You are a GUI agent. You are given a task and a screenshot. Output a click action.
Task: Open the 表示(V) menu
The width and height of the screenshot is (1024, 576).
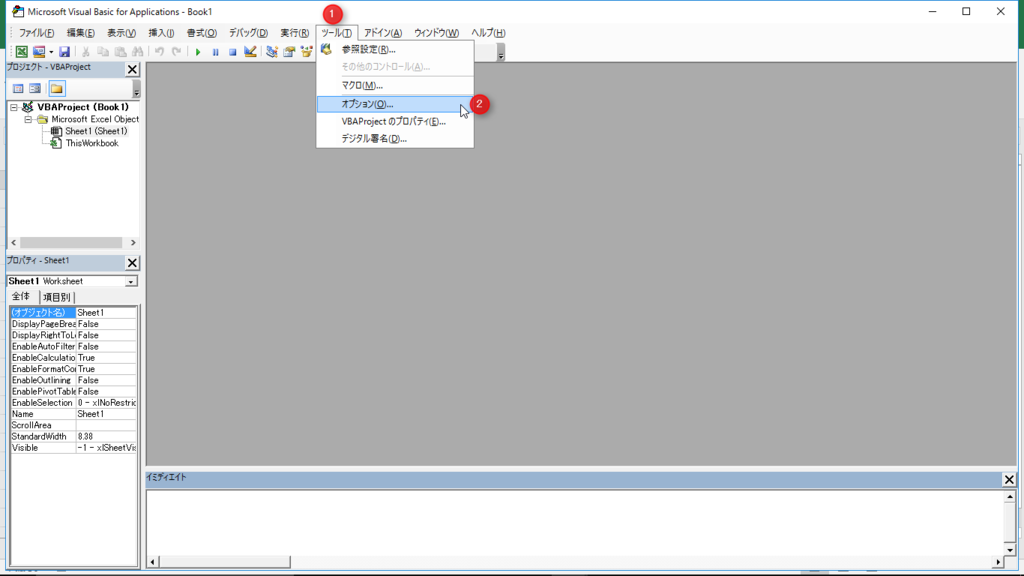[121, 33]
